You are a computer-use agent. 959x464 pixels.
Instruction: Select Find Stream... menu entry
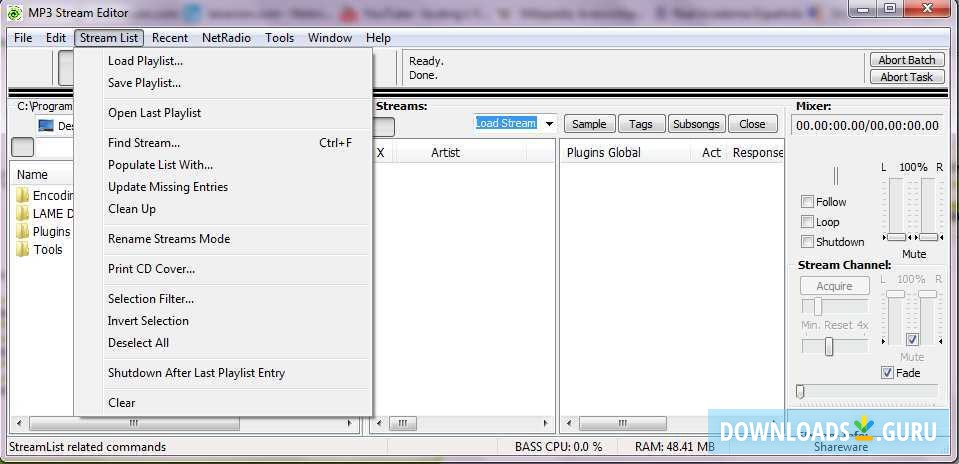[x=223, y=143]
